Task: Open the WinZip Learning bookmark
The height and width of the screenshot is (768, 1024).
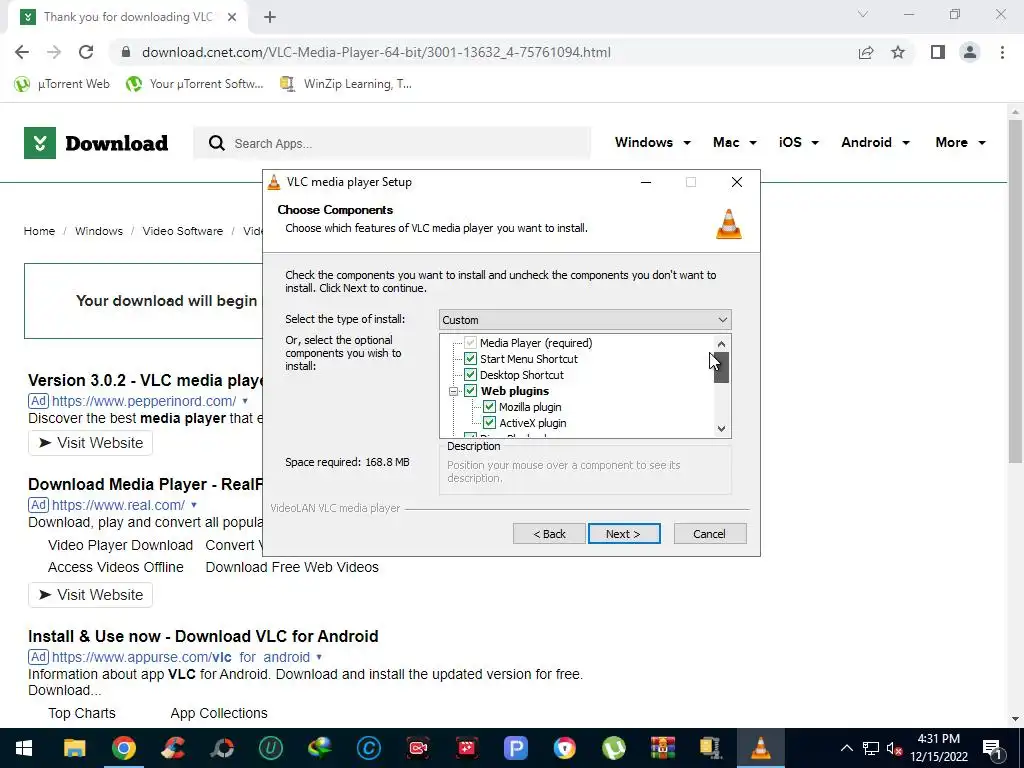Action: pyautogui.click(x=345, y=84)
